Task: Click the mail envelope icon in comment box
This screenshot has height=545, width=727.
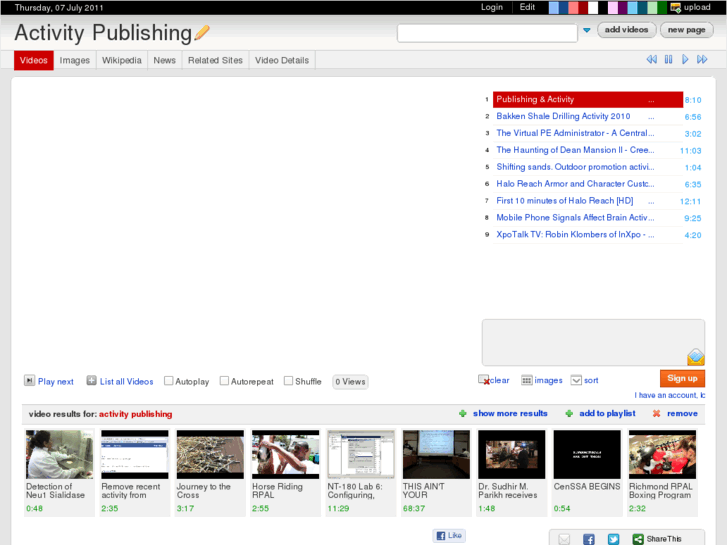Action: coord(695,357)
